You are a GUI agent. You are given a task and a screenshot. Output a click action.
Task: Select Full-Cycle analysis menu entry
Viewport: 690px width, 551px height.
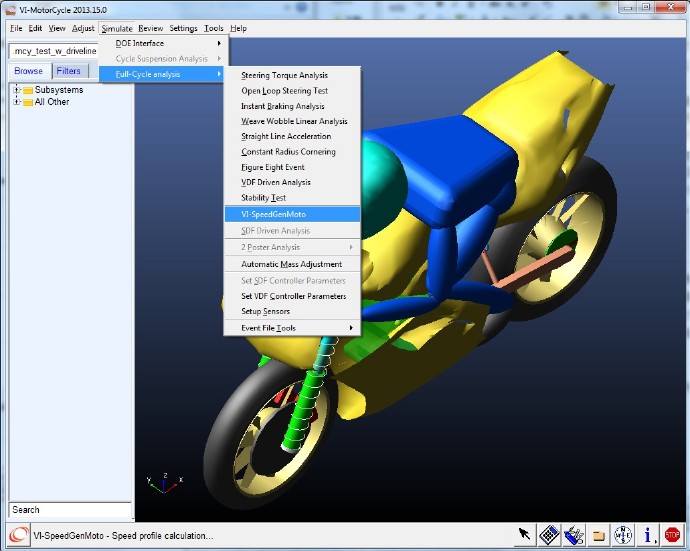pos(161,74)
